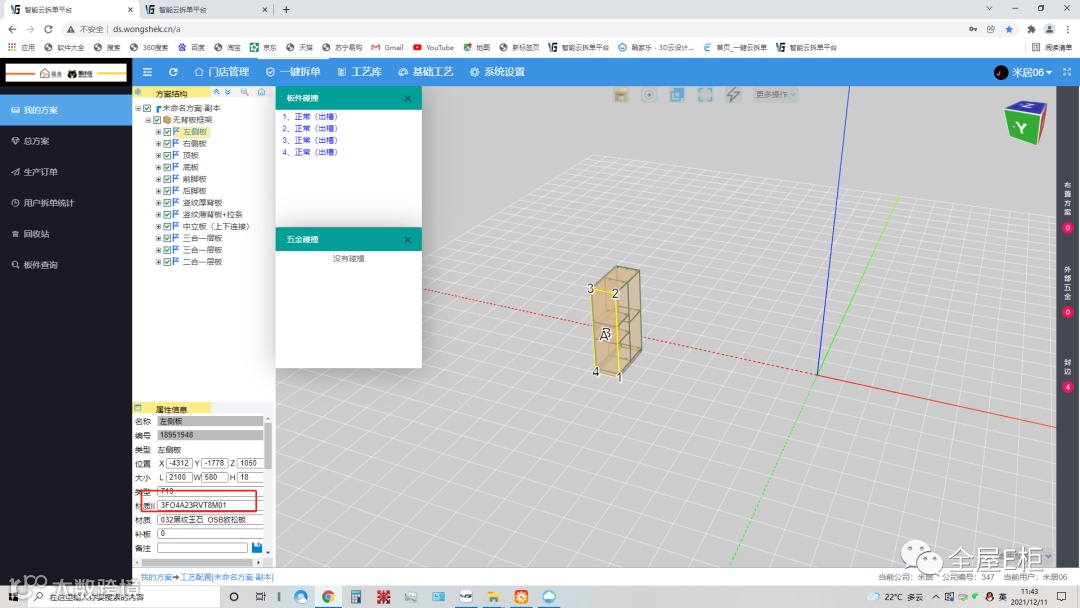
Task: Open 生产订单 in the left sidebar
Action: (x=41, y=172)
